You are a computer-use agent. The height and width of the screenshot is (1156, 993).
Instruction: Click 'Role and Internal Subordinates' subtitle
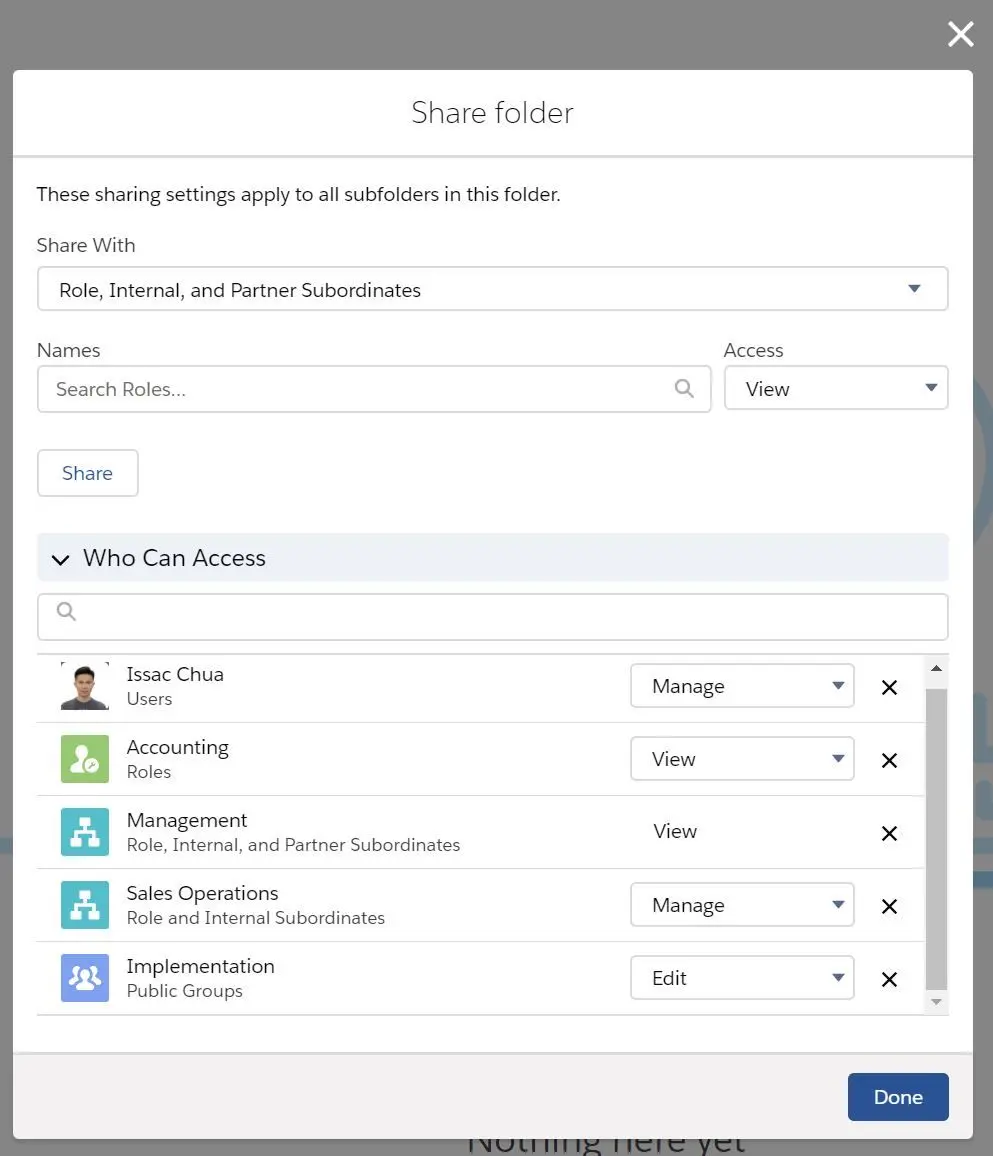point(256,918)
